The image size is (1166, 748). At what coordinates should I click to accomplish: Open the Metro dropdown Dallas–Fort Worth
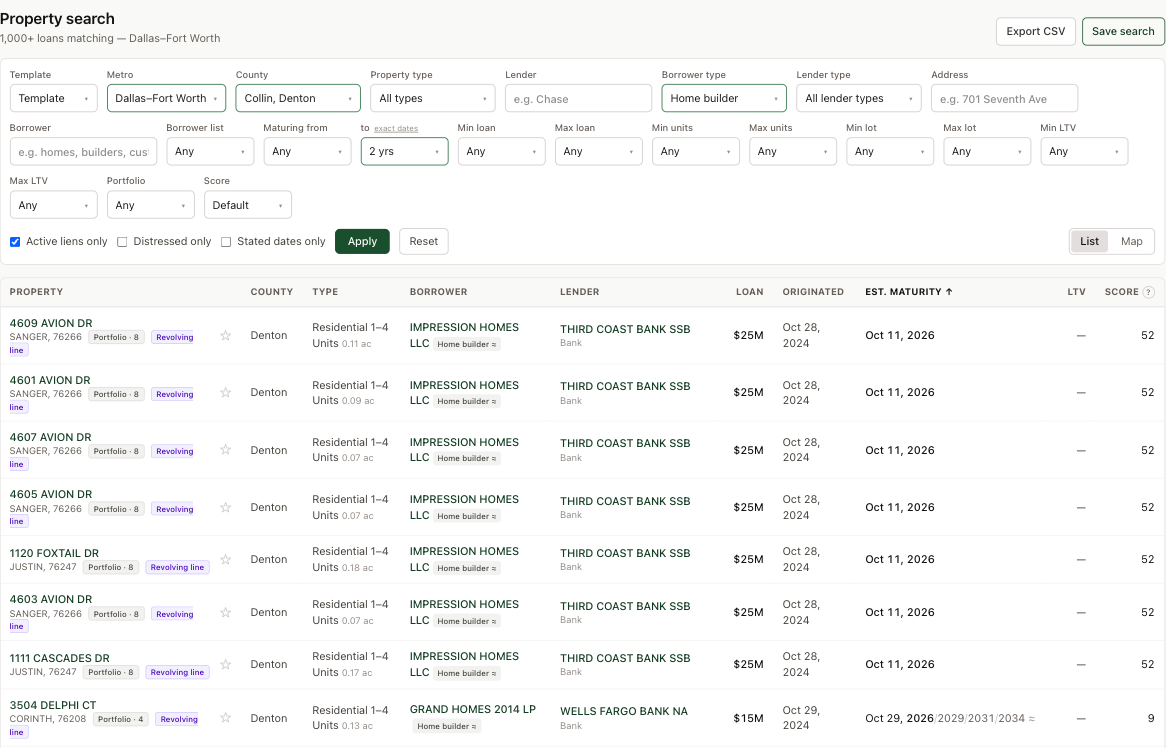(166, 98)
